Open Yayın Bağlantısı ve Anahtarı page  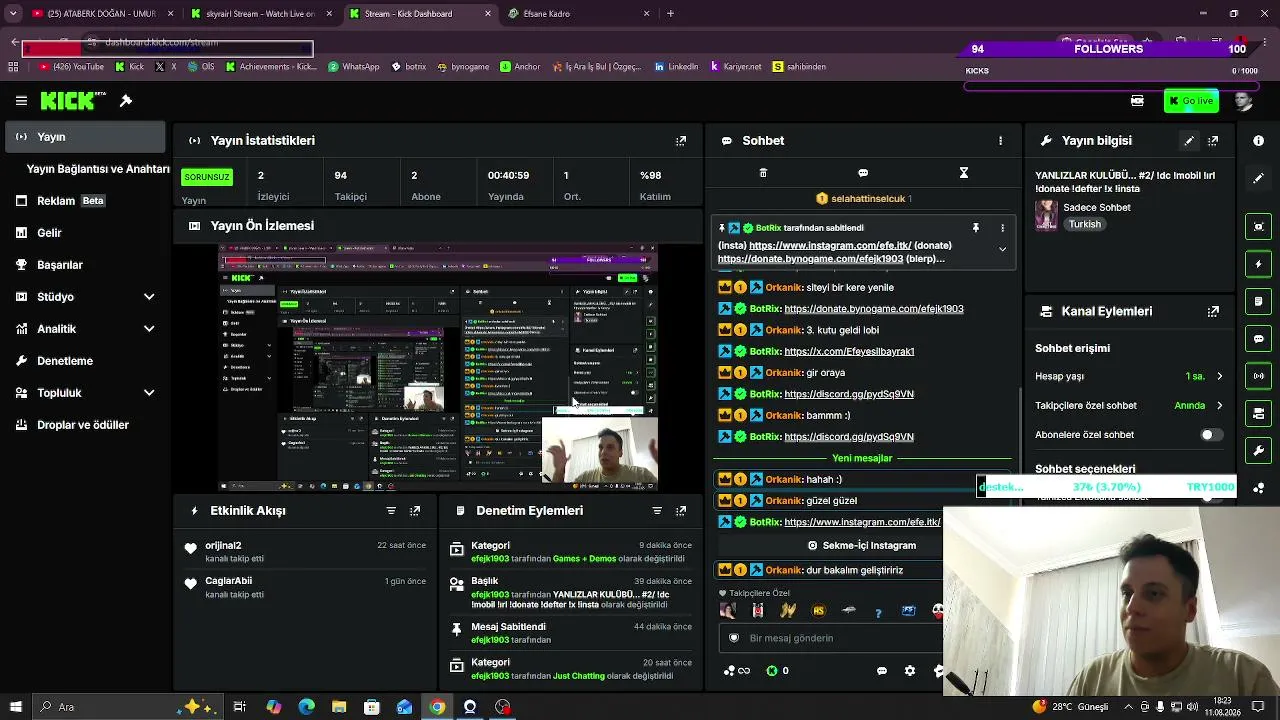98,169
